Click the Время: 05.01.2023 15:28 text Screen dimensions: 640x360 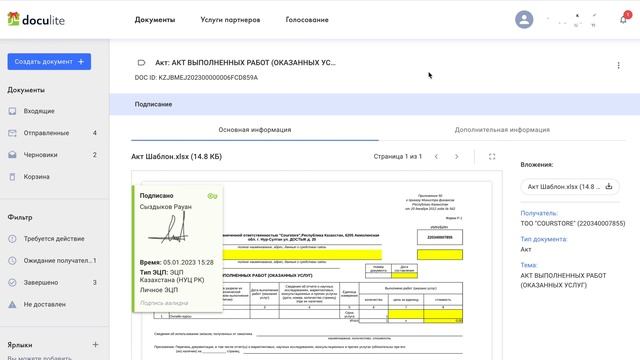coord(176,262)
